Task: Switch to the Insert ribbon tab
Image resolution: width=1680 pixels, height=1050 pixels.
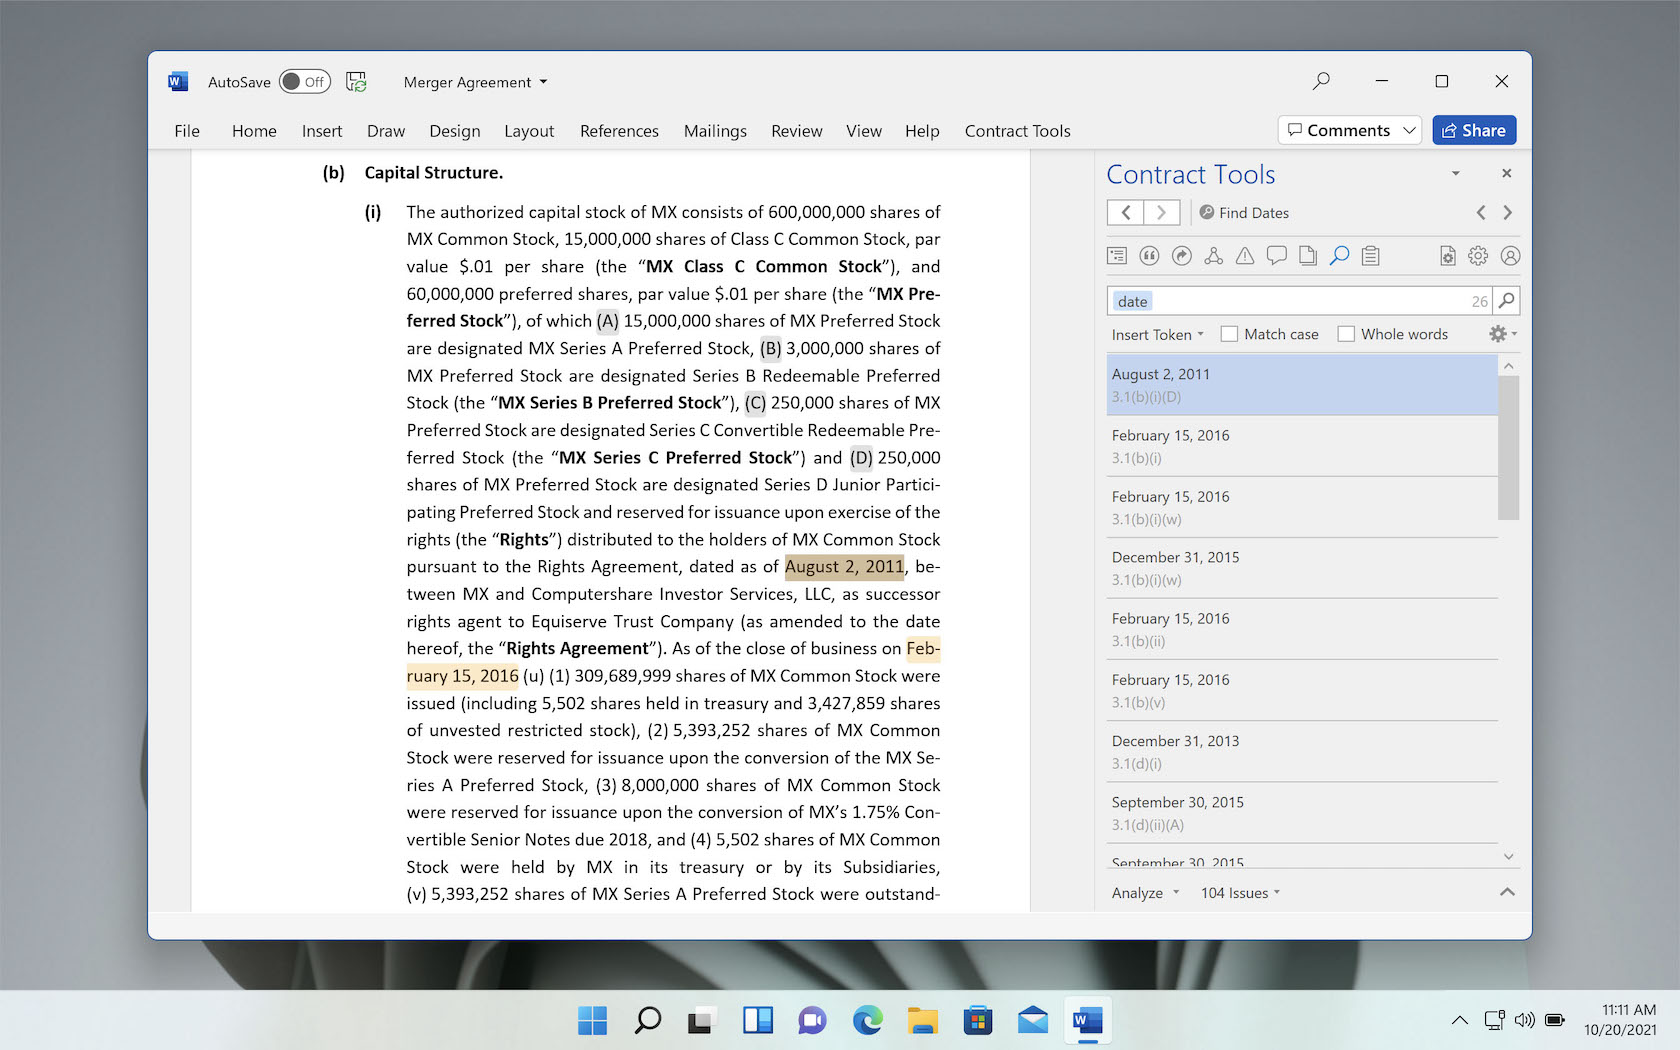Action: [x=322, y=131]
